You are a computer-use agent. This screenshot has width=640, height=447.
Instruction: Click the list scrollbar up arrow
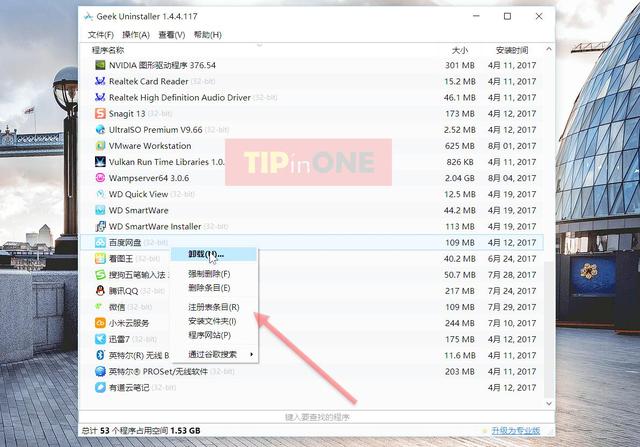click(549, 49)
